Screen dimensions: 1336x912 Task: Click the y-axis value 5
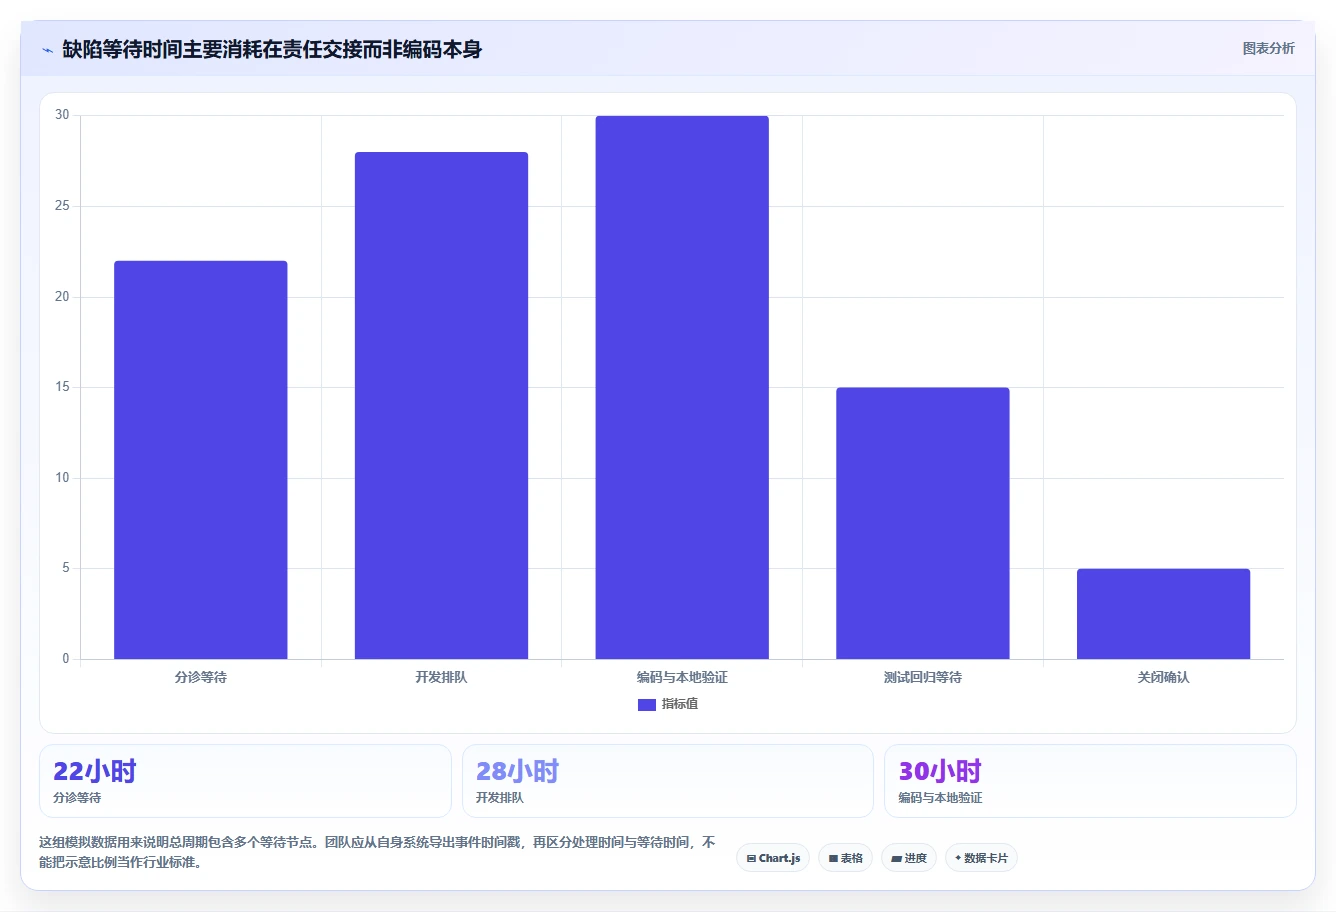coord(66,568)
